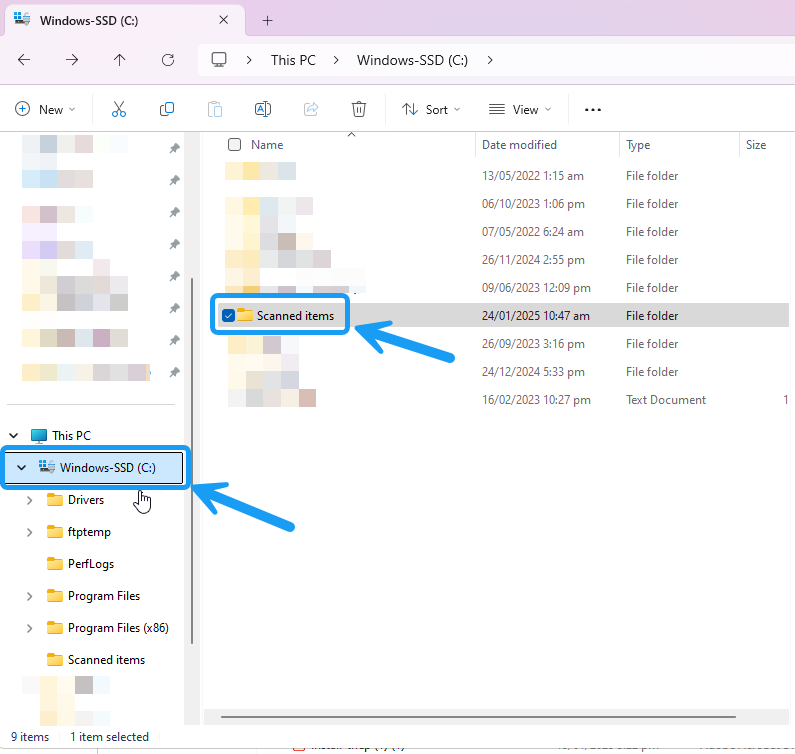Click the Delete trash icon

[x=359, y=109]
